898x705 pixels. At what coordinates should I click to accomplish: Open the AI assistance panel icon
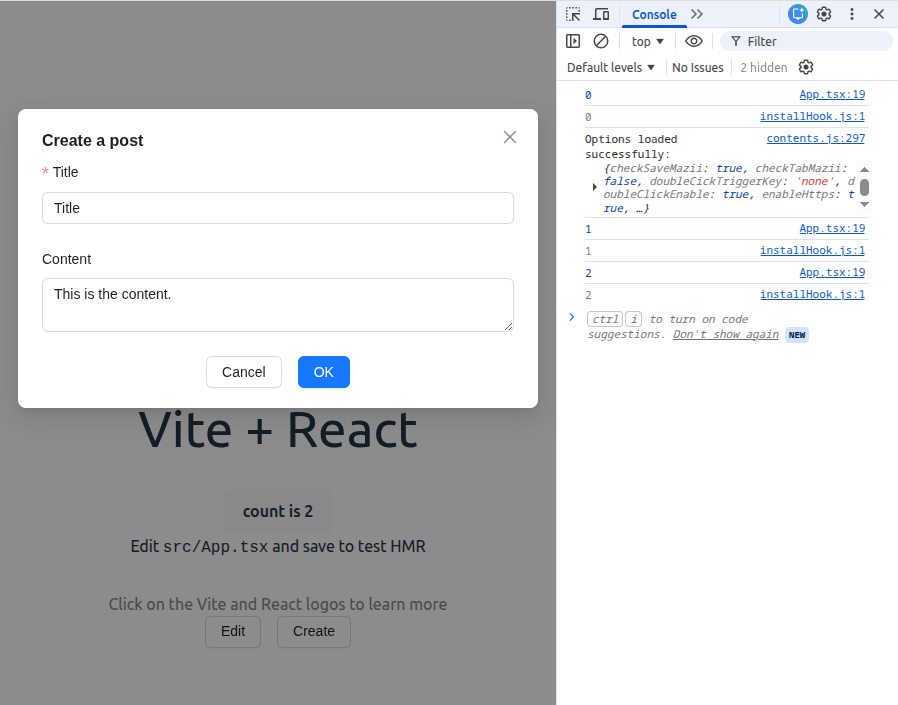coord(797,14)
